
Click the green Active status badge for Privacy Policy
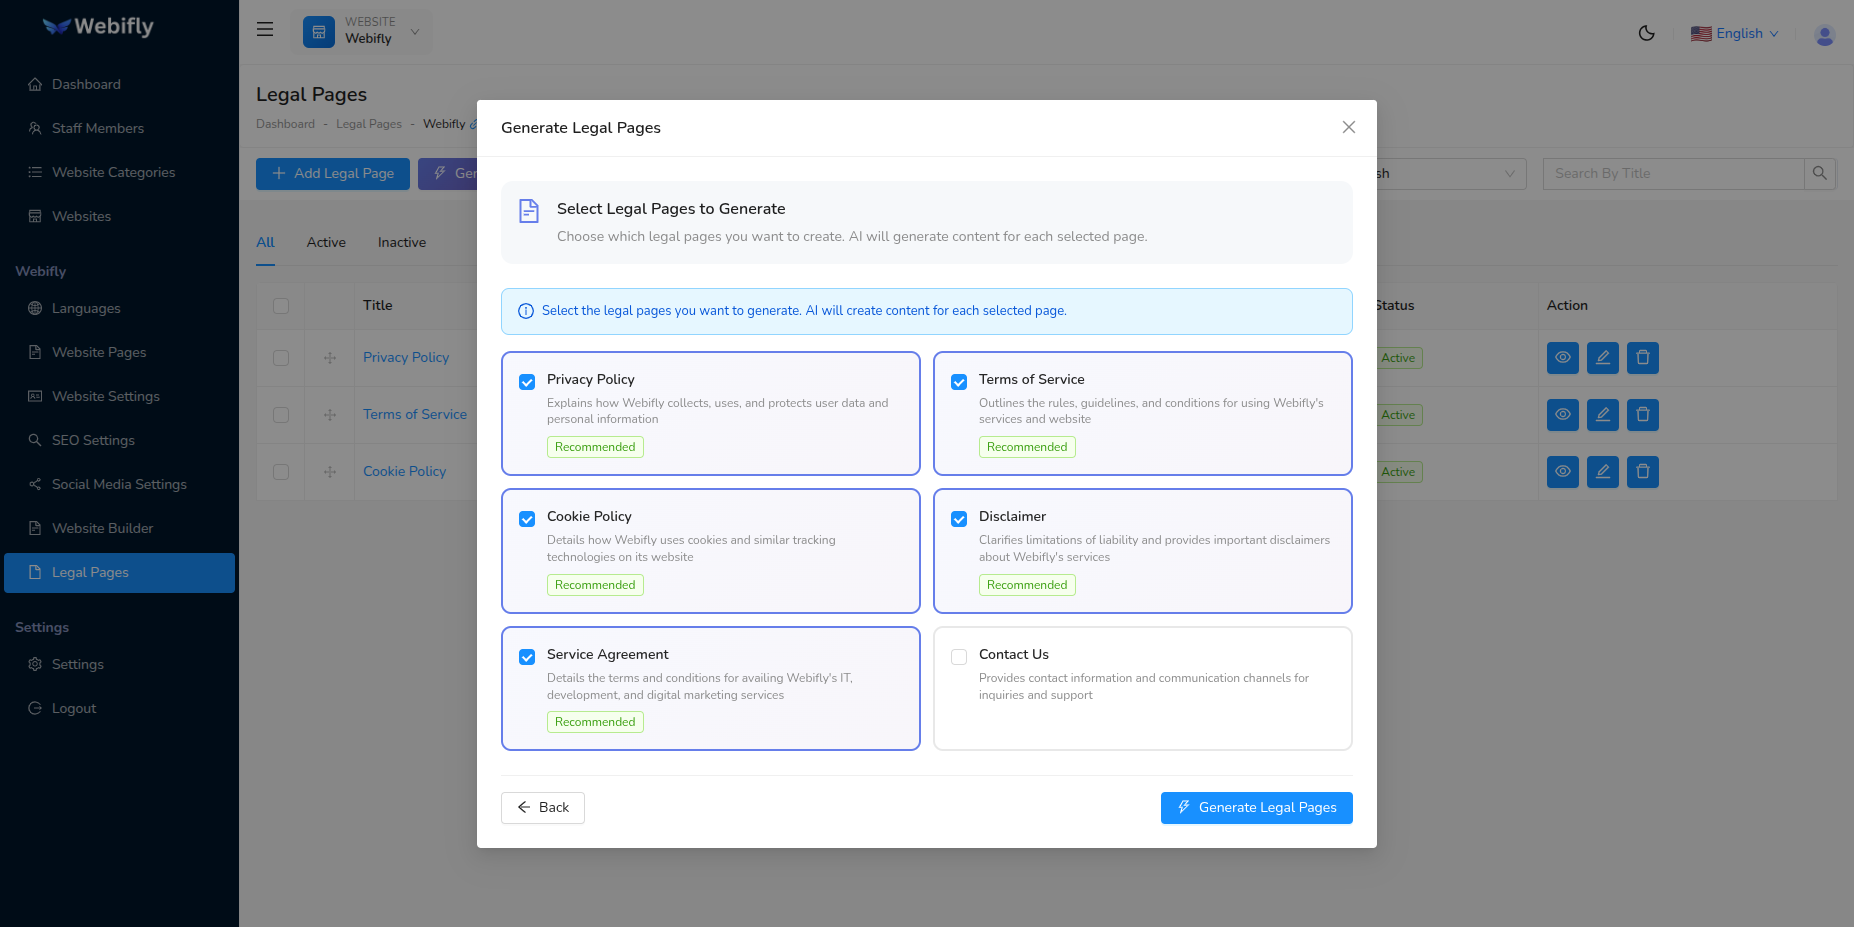[1397, 357]
